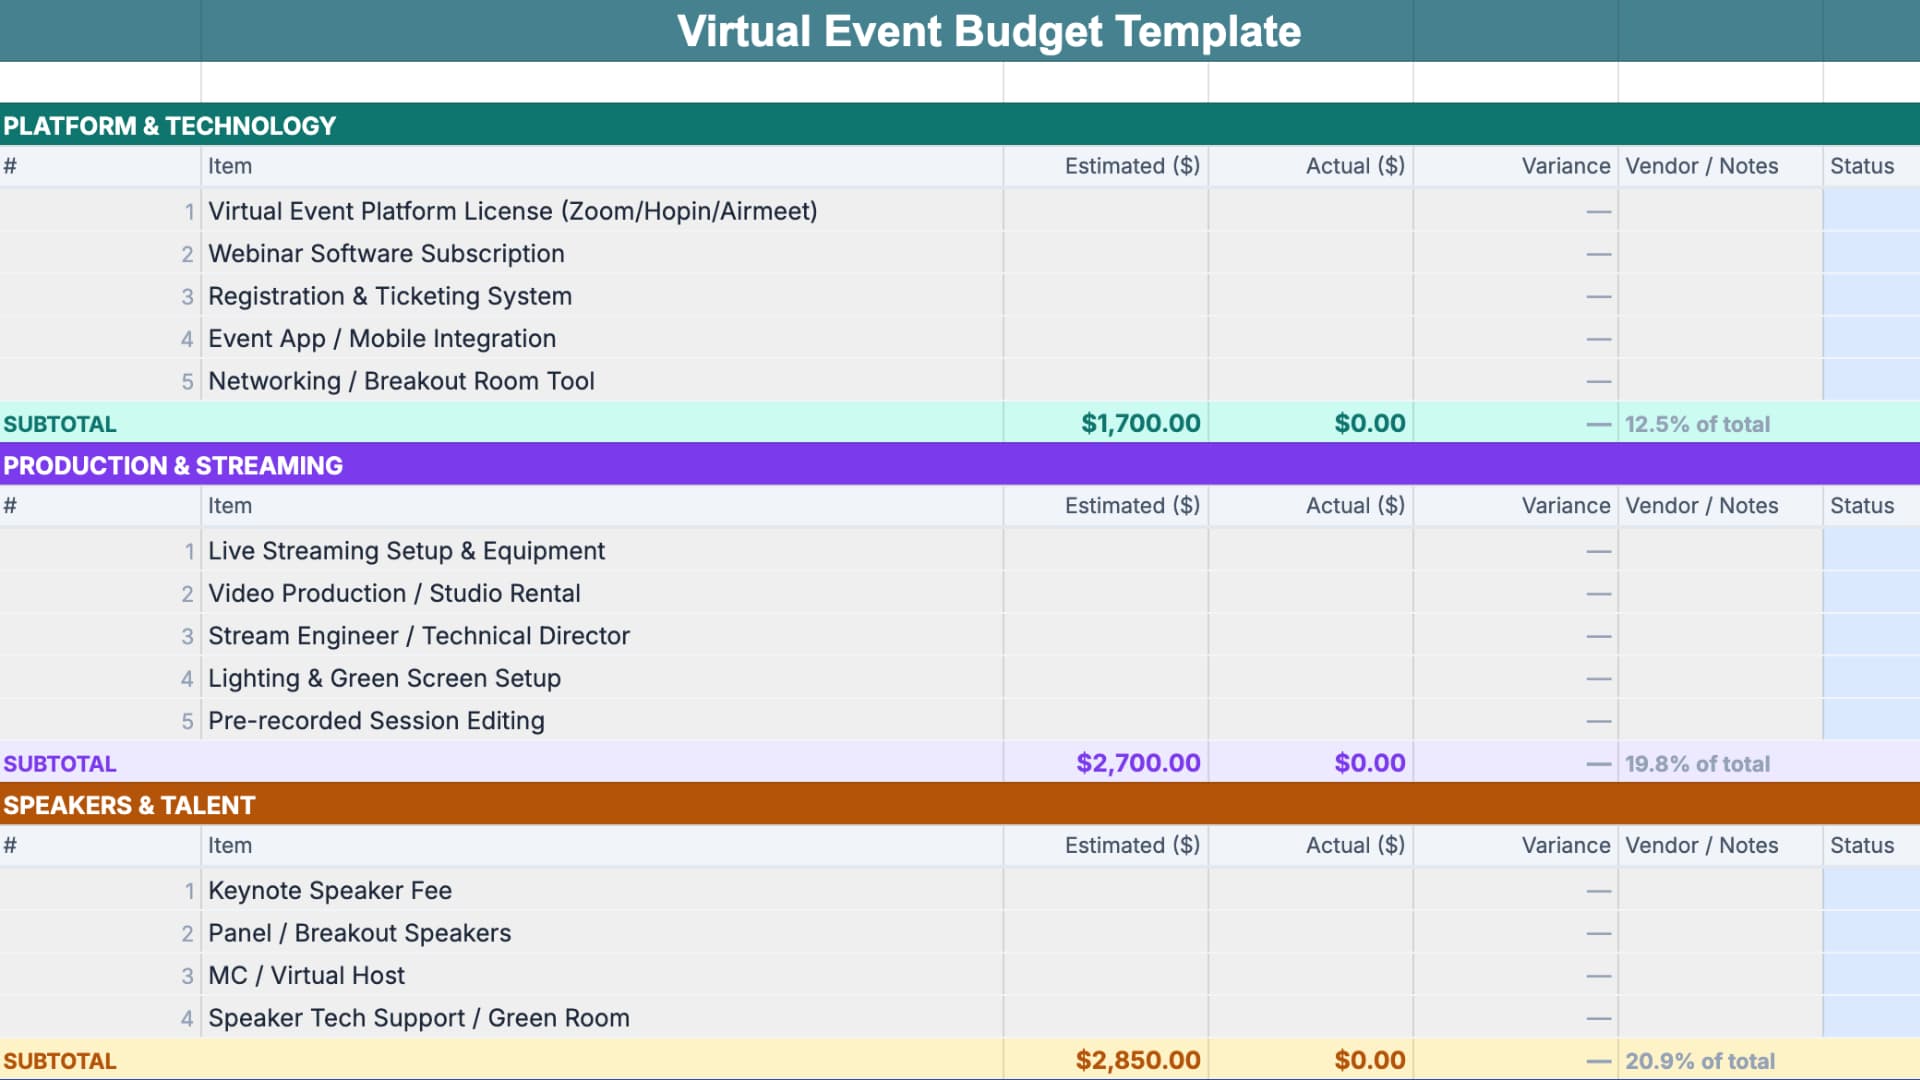The image size is (1920, 1080).
Task: Click the PLATFORM & TECHNOLOGY section header
Action: [170, 126]
